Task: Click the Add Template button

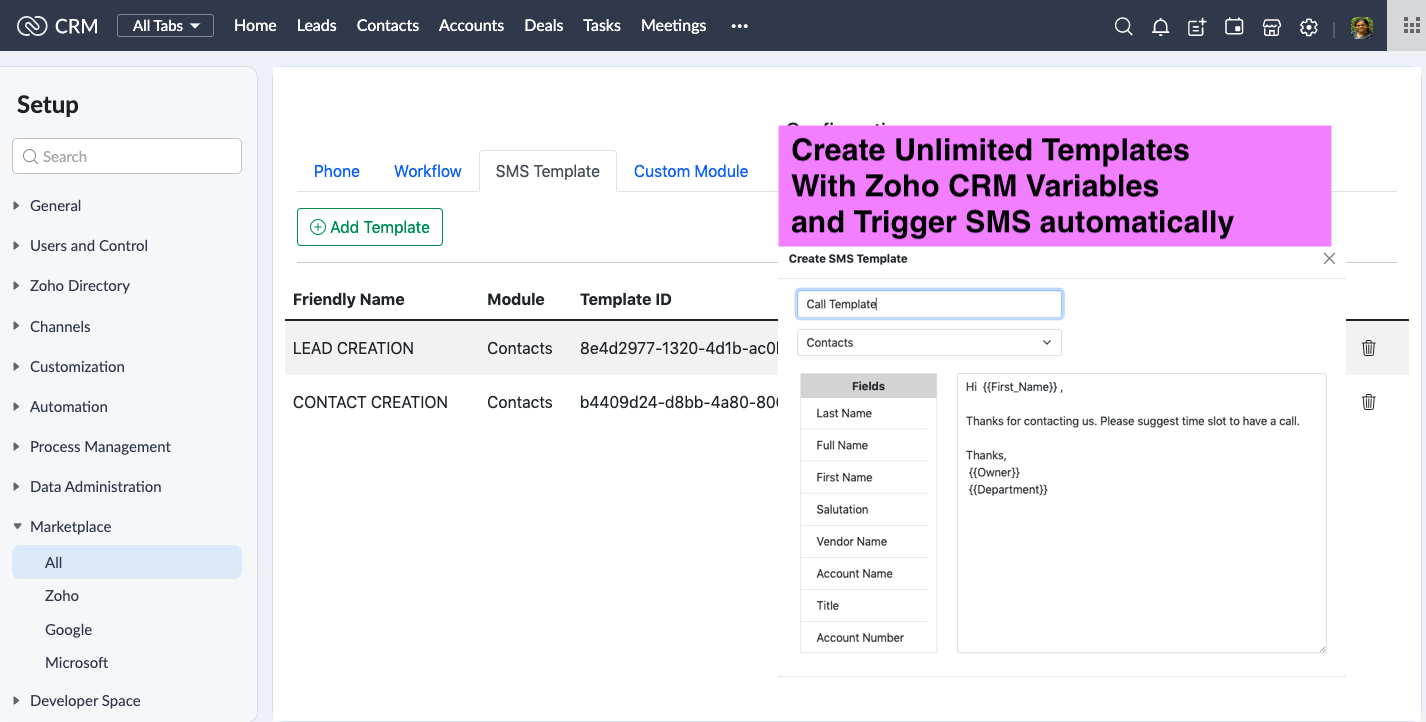Action: pyautogui.click(x=369, y=227)
